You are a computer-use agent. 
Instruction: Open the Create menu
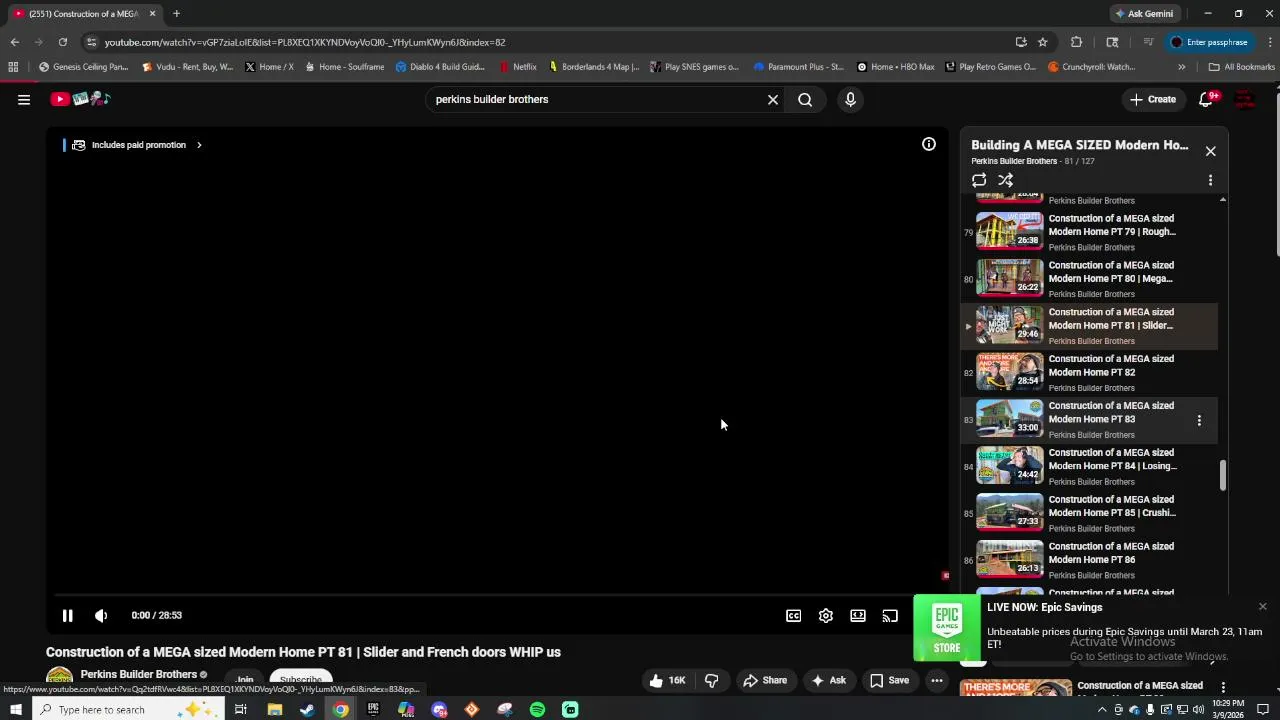point(1153,99)
